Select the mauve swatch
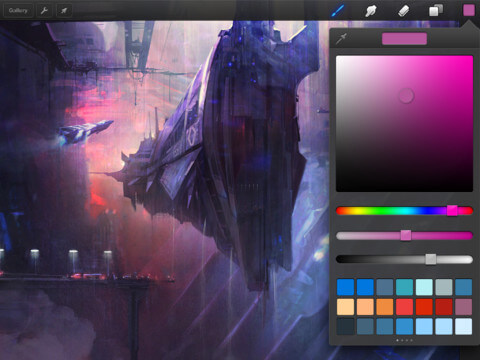480x360 pixels. [x=463, y=307]
